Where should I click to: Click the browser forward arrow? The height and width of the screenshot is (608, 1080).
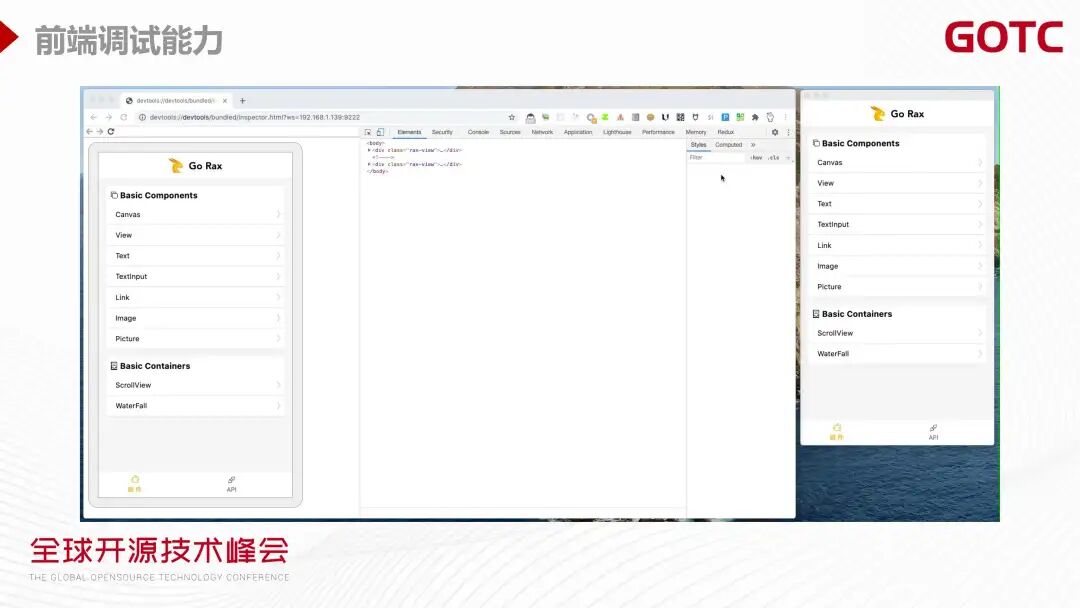click(x=108, y=117)
